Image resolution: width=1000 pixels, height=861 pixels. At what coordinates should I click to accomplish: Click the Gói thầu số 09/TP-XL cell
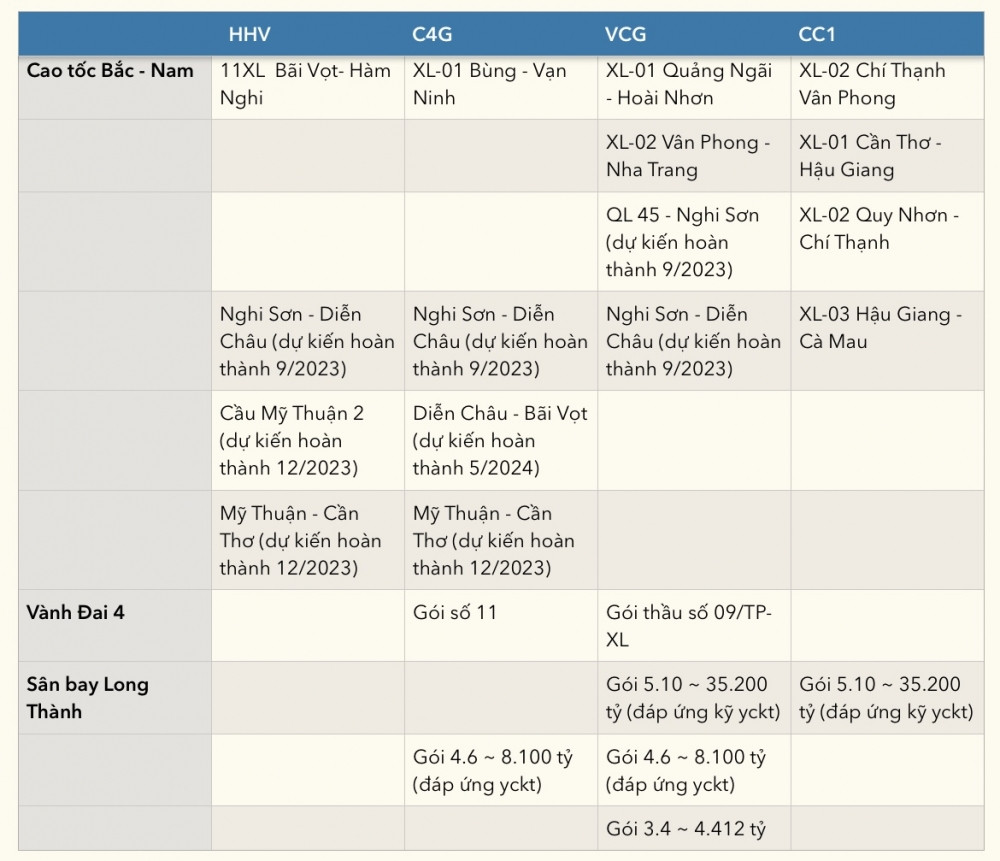[689, 626]
